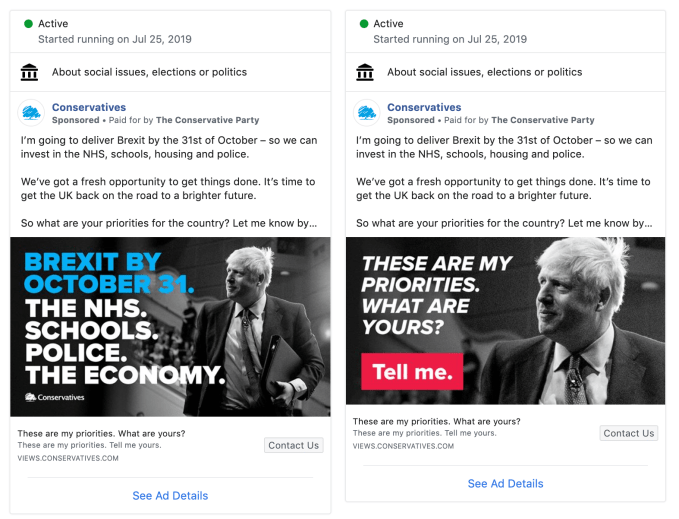Click the right ad's politics building icon

point(366,72)
